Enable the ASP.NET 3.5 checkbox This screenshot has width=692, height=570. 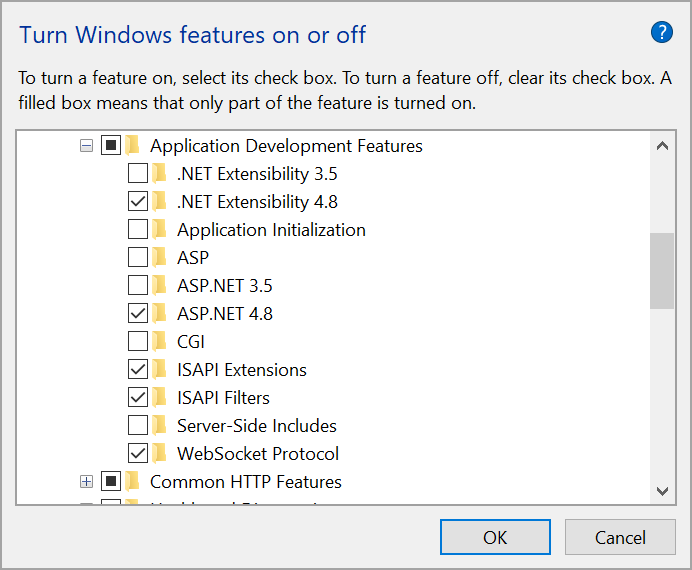tap(138, 285)
